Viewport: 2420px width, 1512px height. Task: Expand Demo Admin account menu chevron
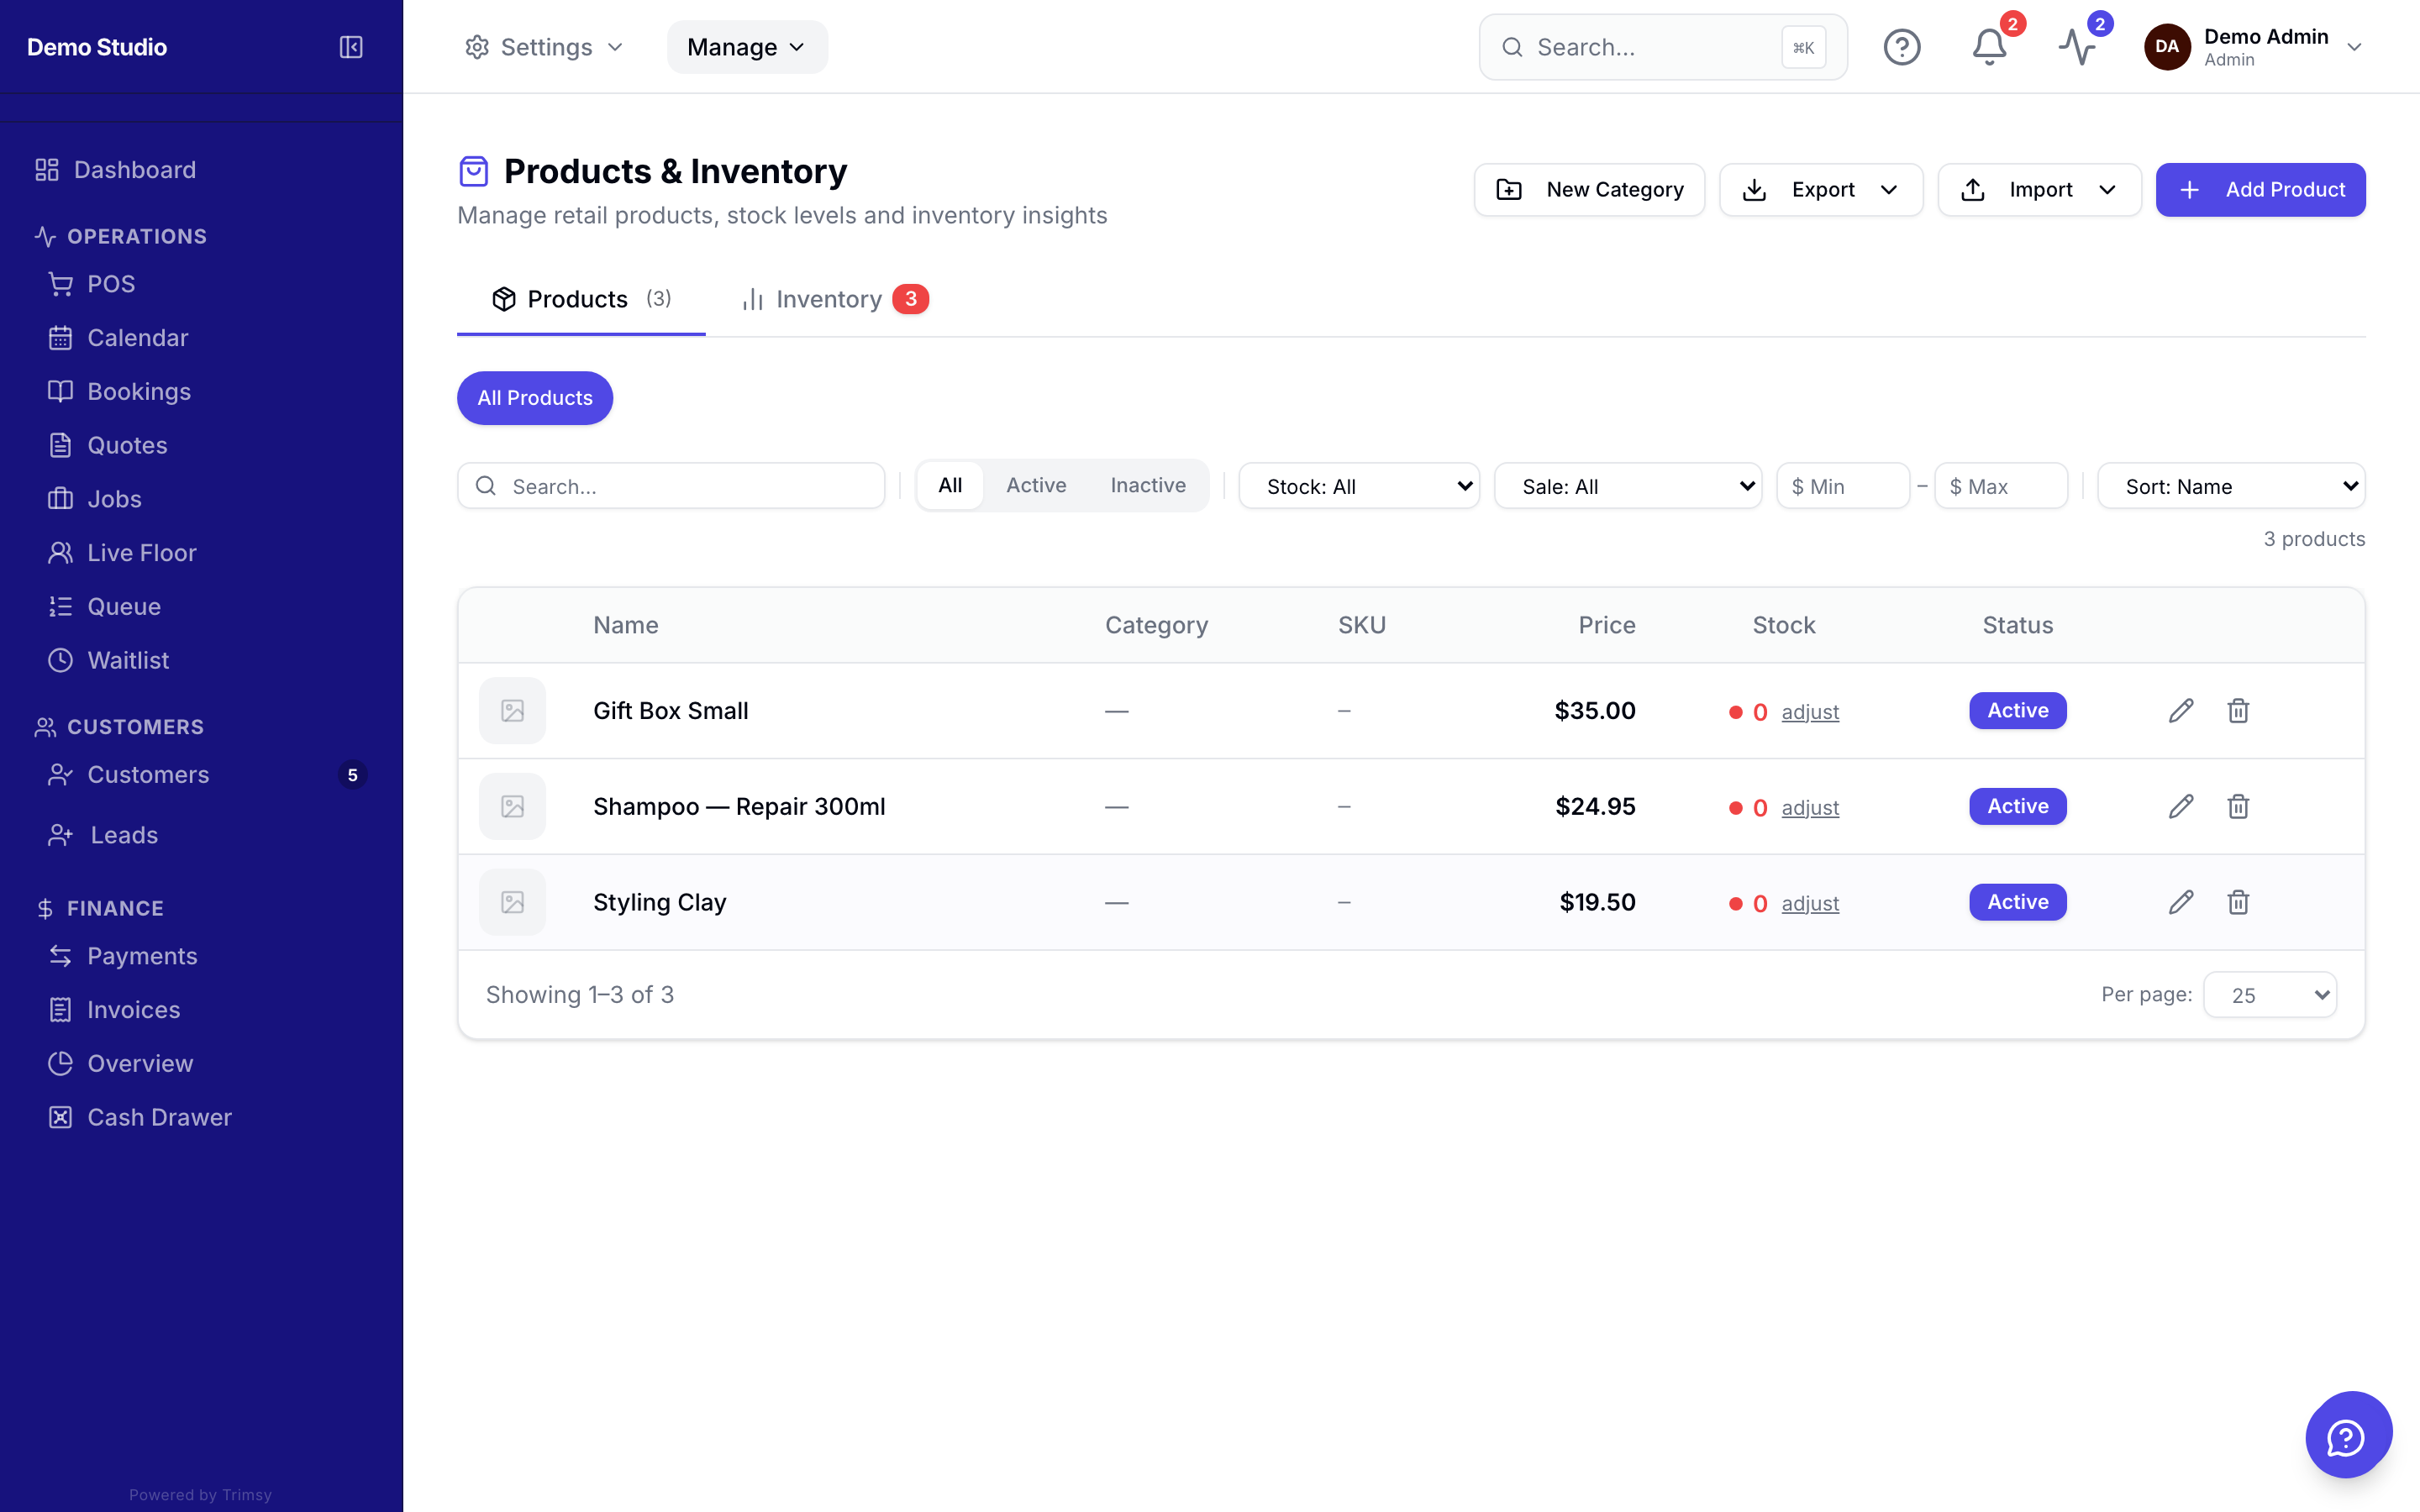click(2354, 47)
